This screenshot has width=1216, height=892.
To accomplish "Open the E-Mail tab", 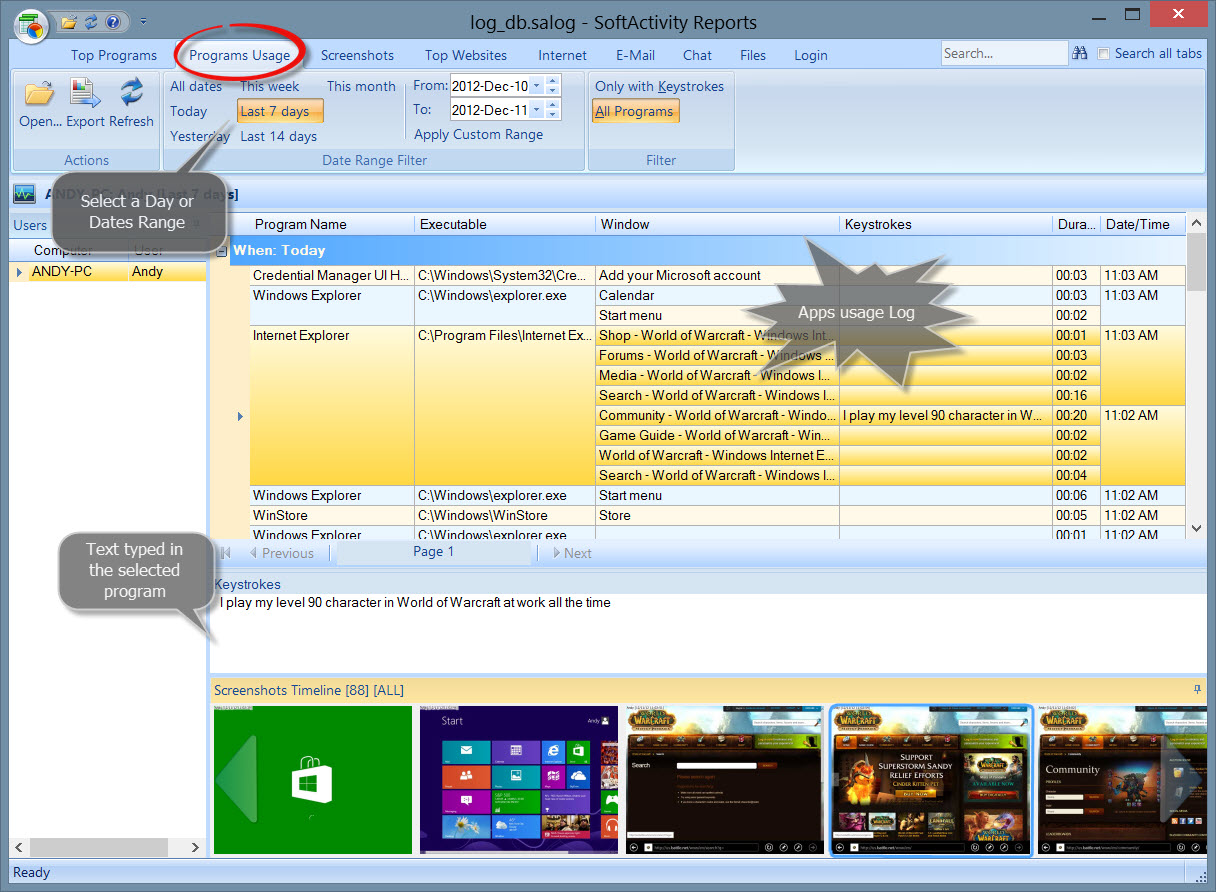I will tap(635, 55).
